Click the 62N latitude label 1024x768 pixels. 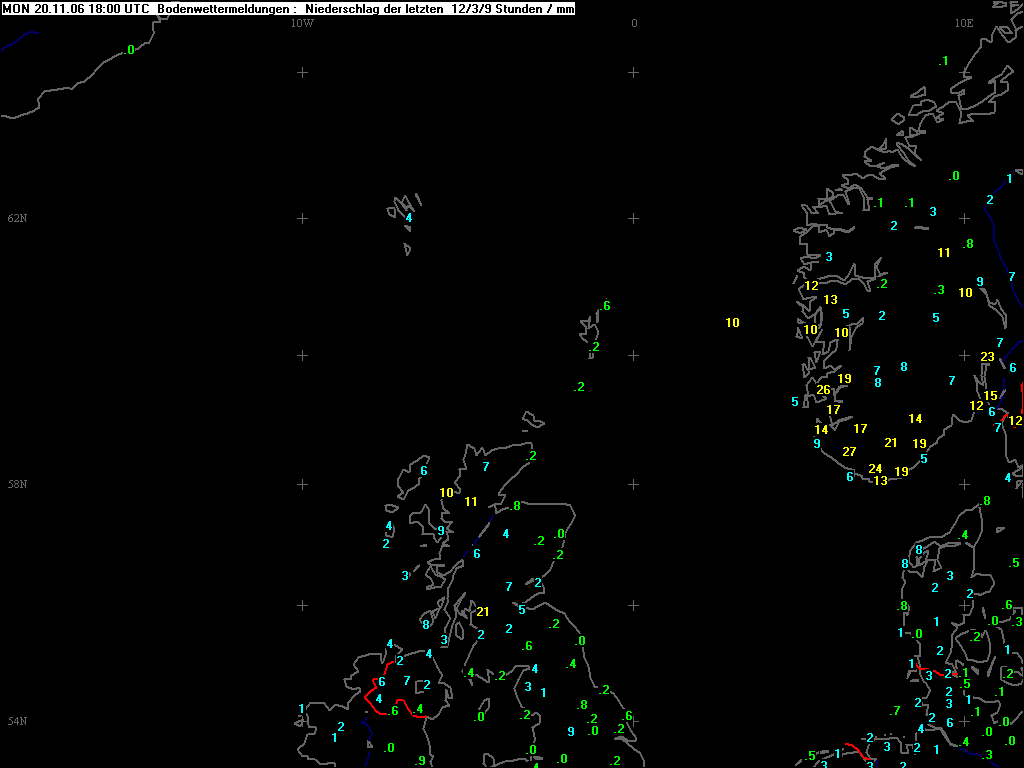17,218
